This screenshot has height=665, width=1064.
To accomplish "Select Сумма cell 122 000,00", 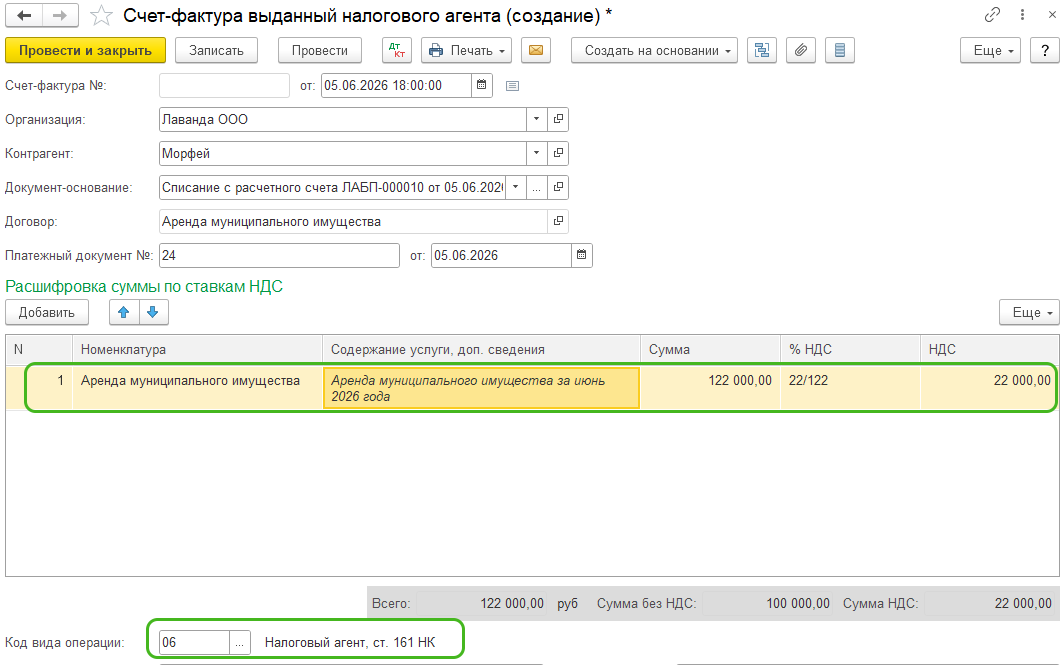I will click(710, 387).
